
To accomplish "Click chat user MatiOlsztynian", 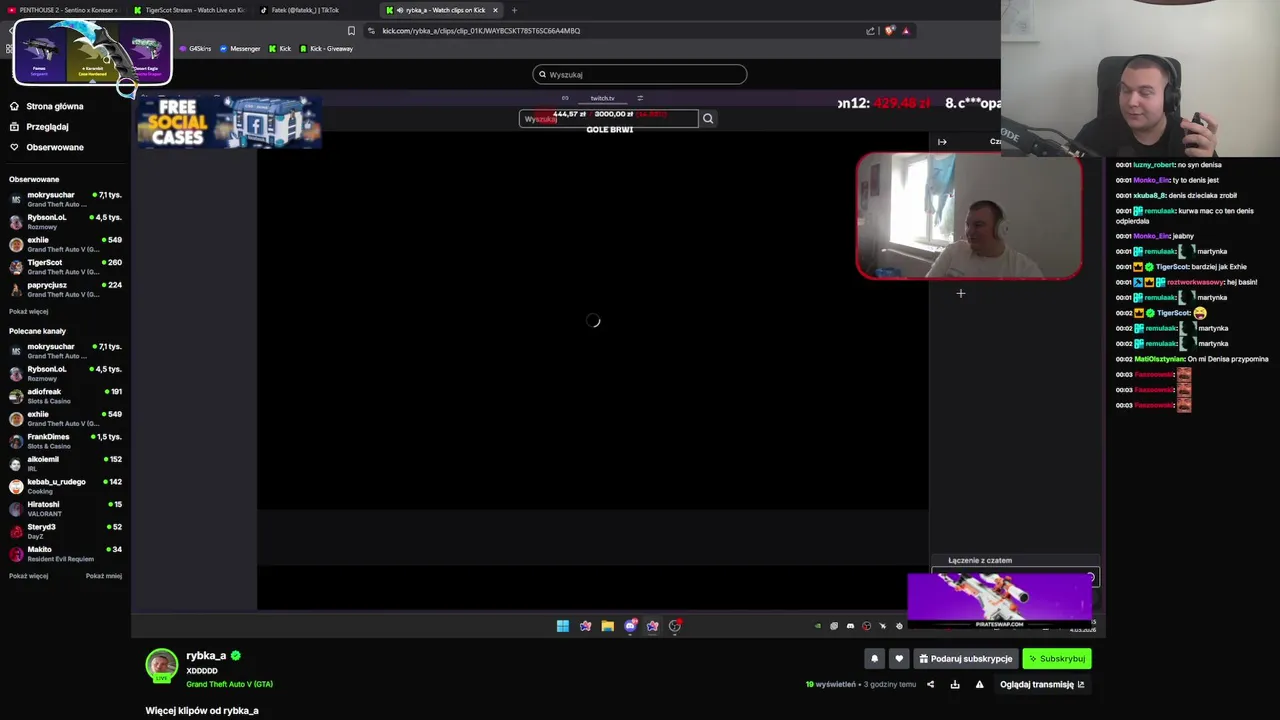I will click(1159, 359).
